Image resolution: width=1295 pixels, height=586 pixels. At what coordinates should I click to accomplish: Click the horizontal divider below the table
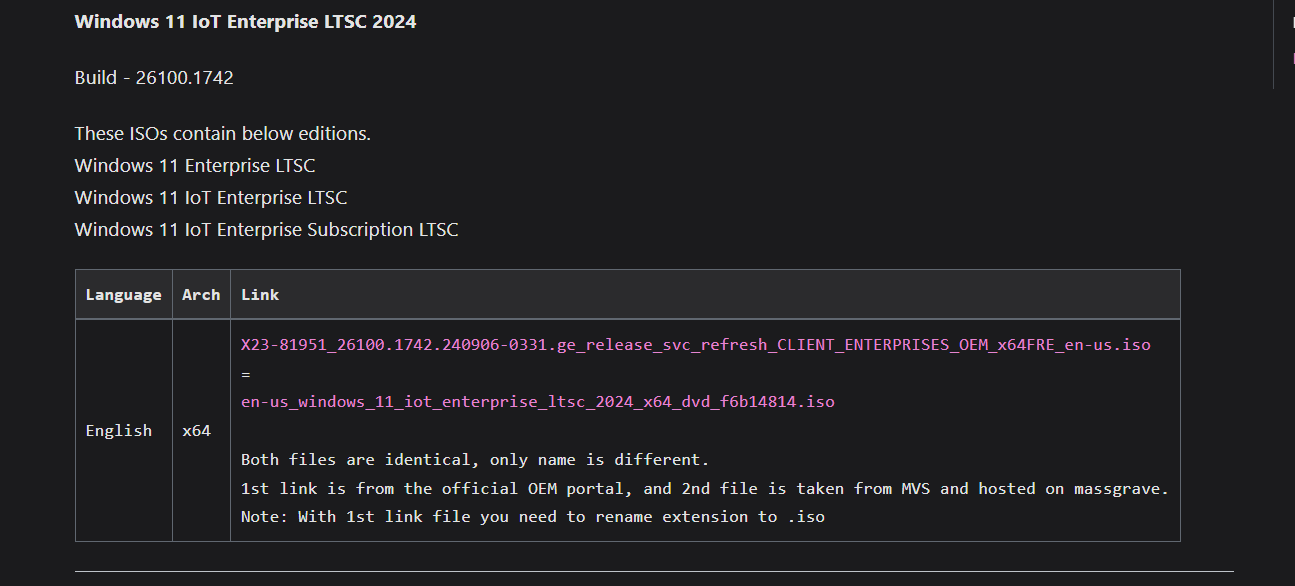click(x=654, y=571)
